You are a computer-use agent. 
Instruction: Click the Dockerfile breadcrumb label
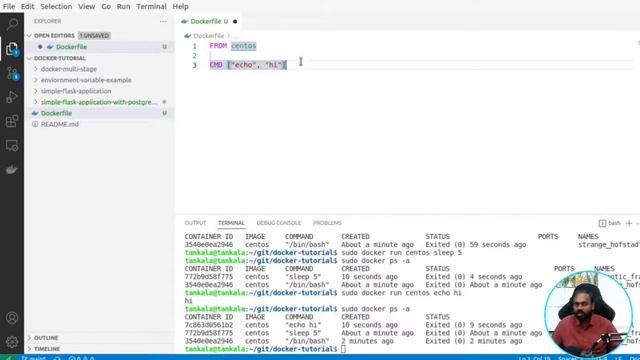tap(209, 36)
